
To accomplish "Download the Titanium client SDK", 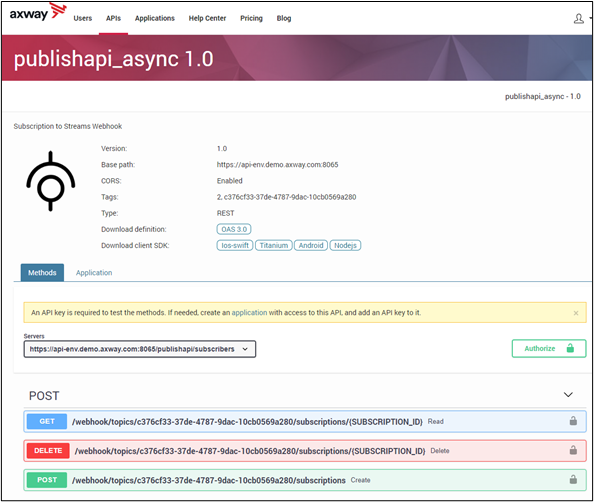I will coord(274,246).
